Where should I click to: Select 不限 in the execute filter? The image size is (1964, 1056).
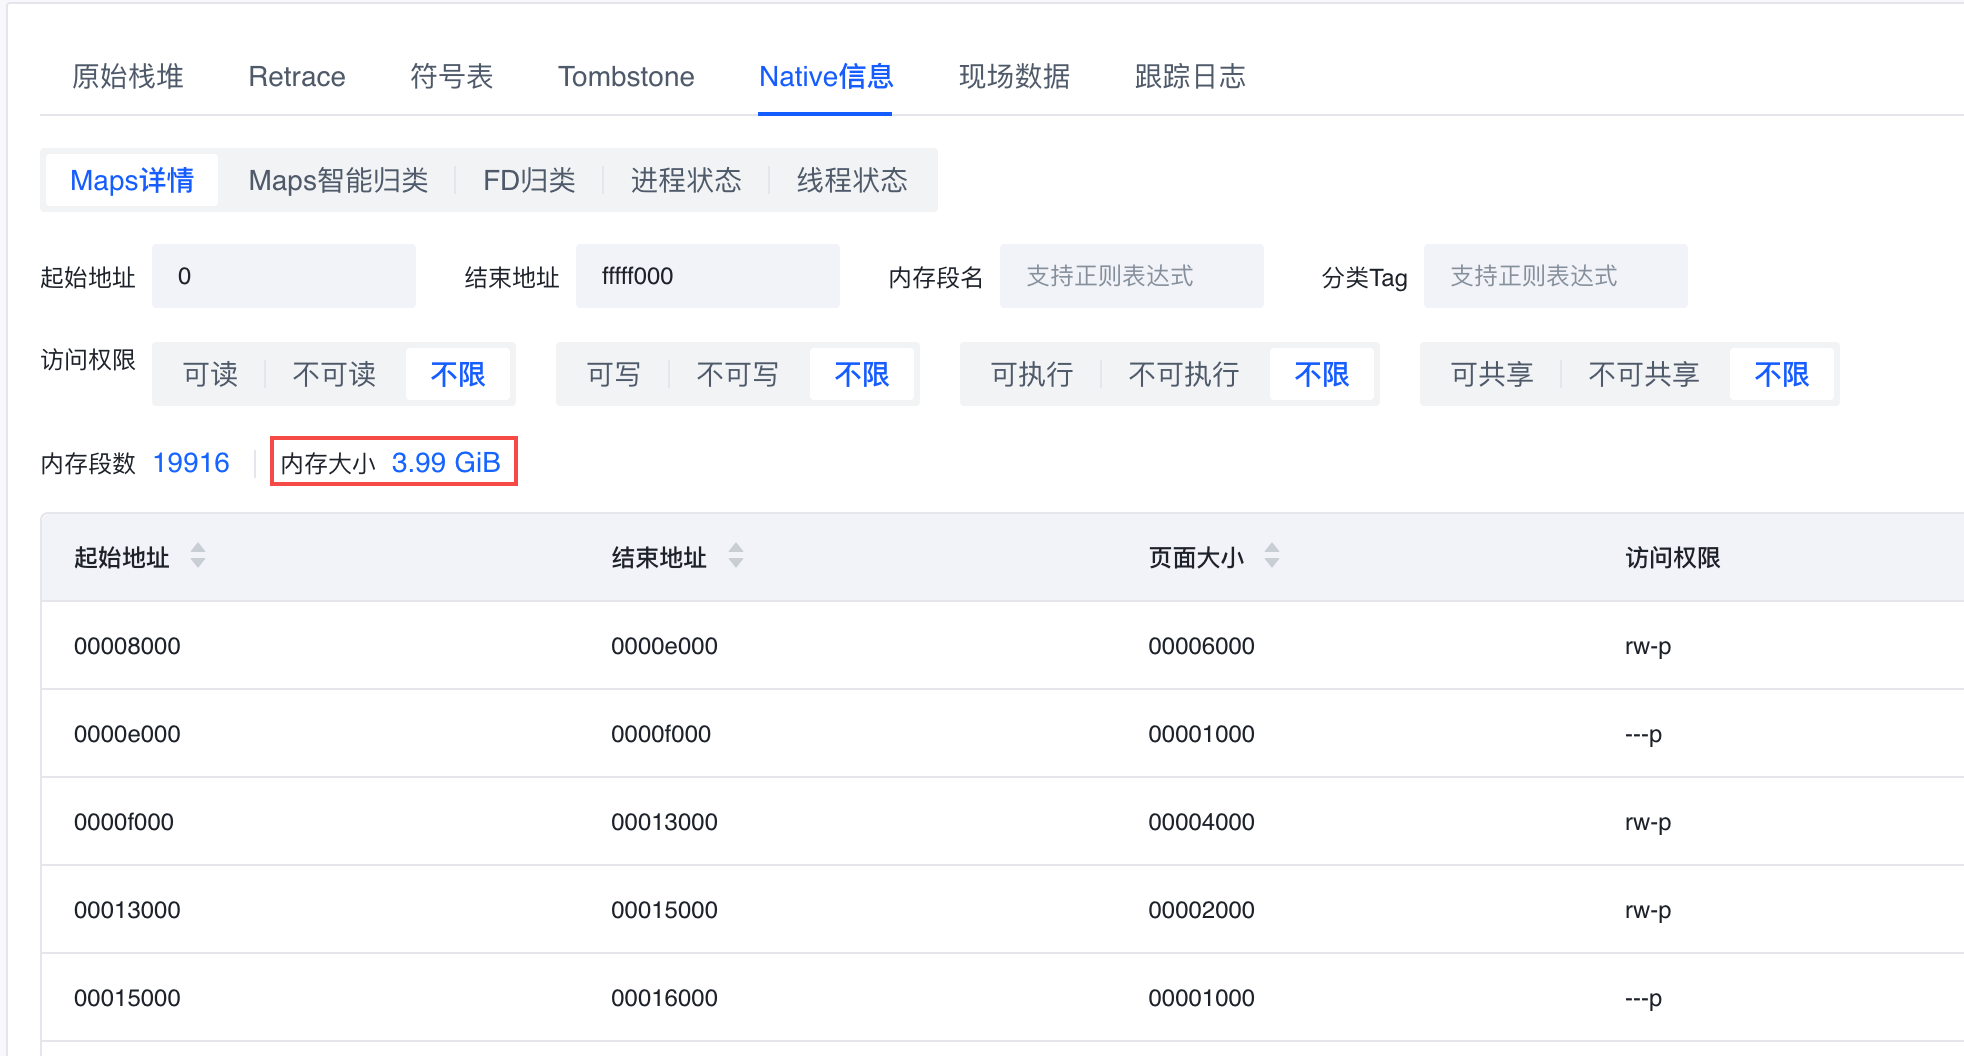point(1322,374)
